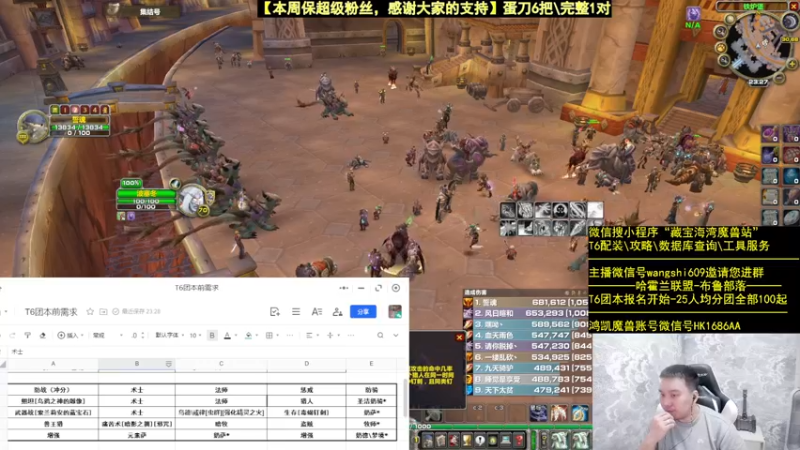Click the purple buff icon above N/A
The height and width of the screenshot is (450, 800).
tap(693, 13)
